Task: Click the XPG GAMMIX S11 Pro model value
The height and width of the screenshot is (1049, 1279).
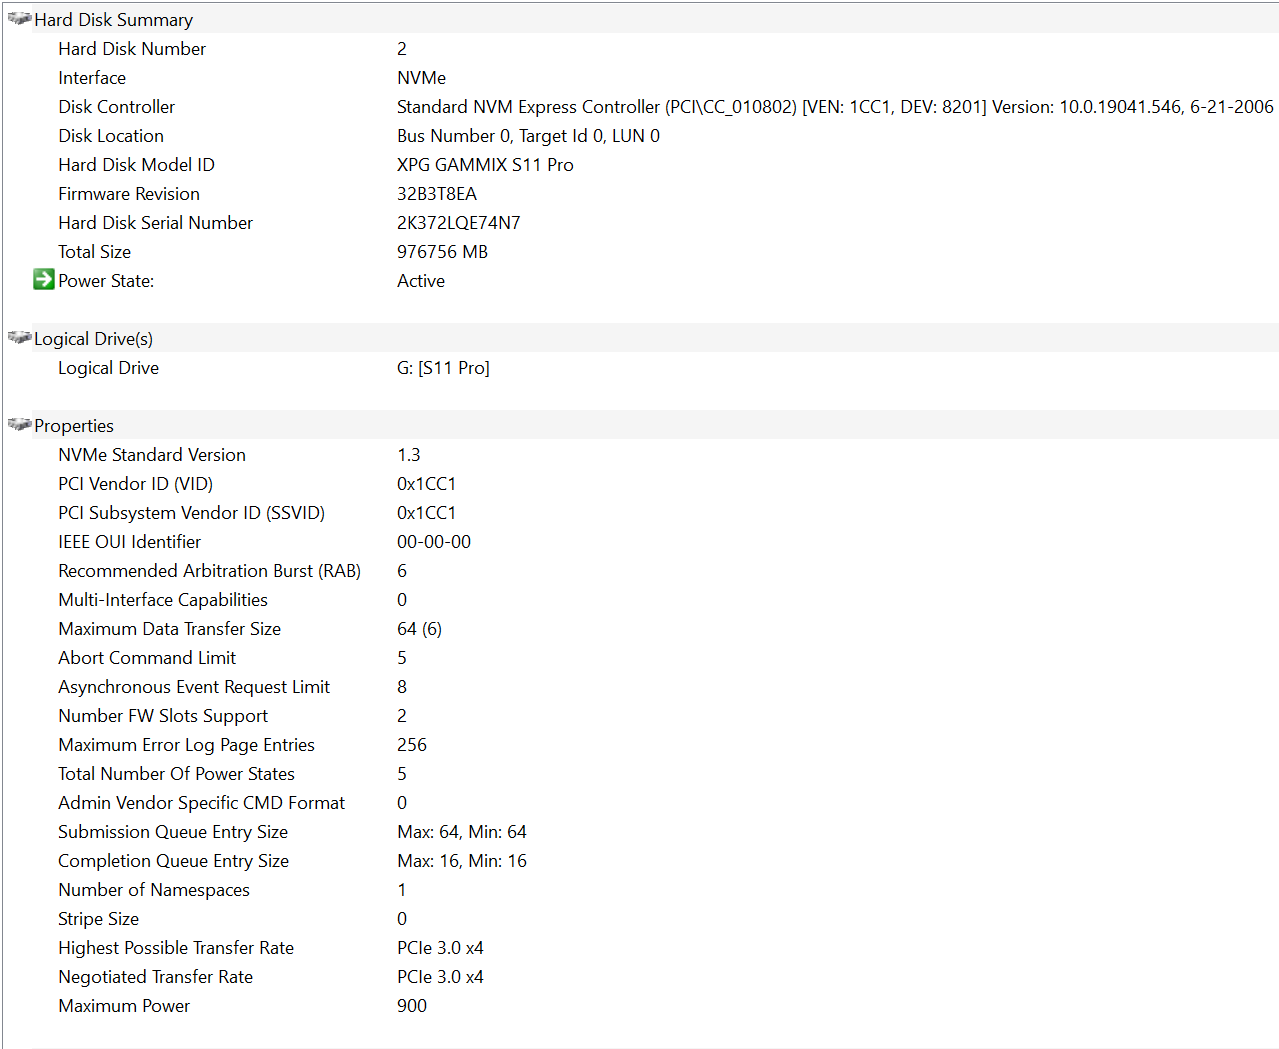Action: [x=485, y=165]
